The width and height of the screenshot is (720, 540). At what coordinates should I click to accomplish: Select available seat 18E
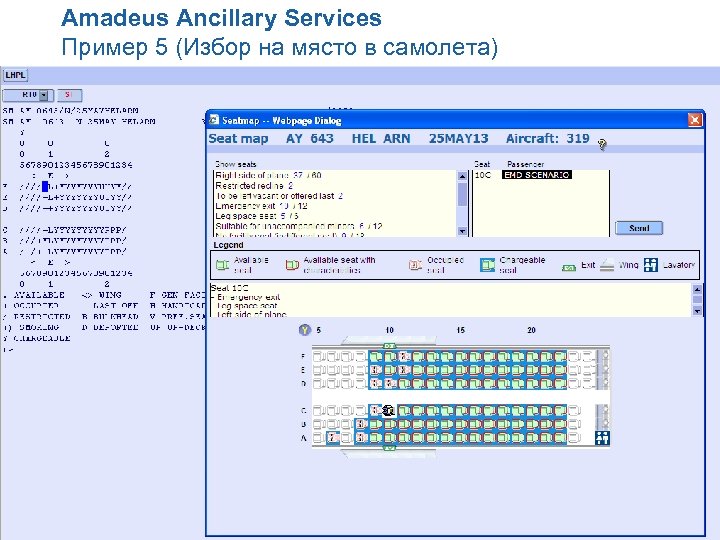(504, 370)
